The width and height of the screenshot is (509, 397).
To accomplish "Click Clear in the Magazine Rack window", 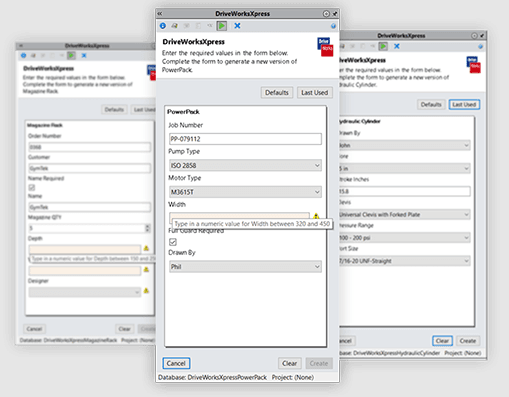I will click(124, 329).
